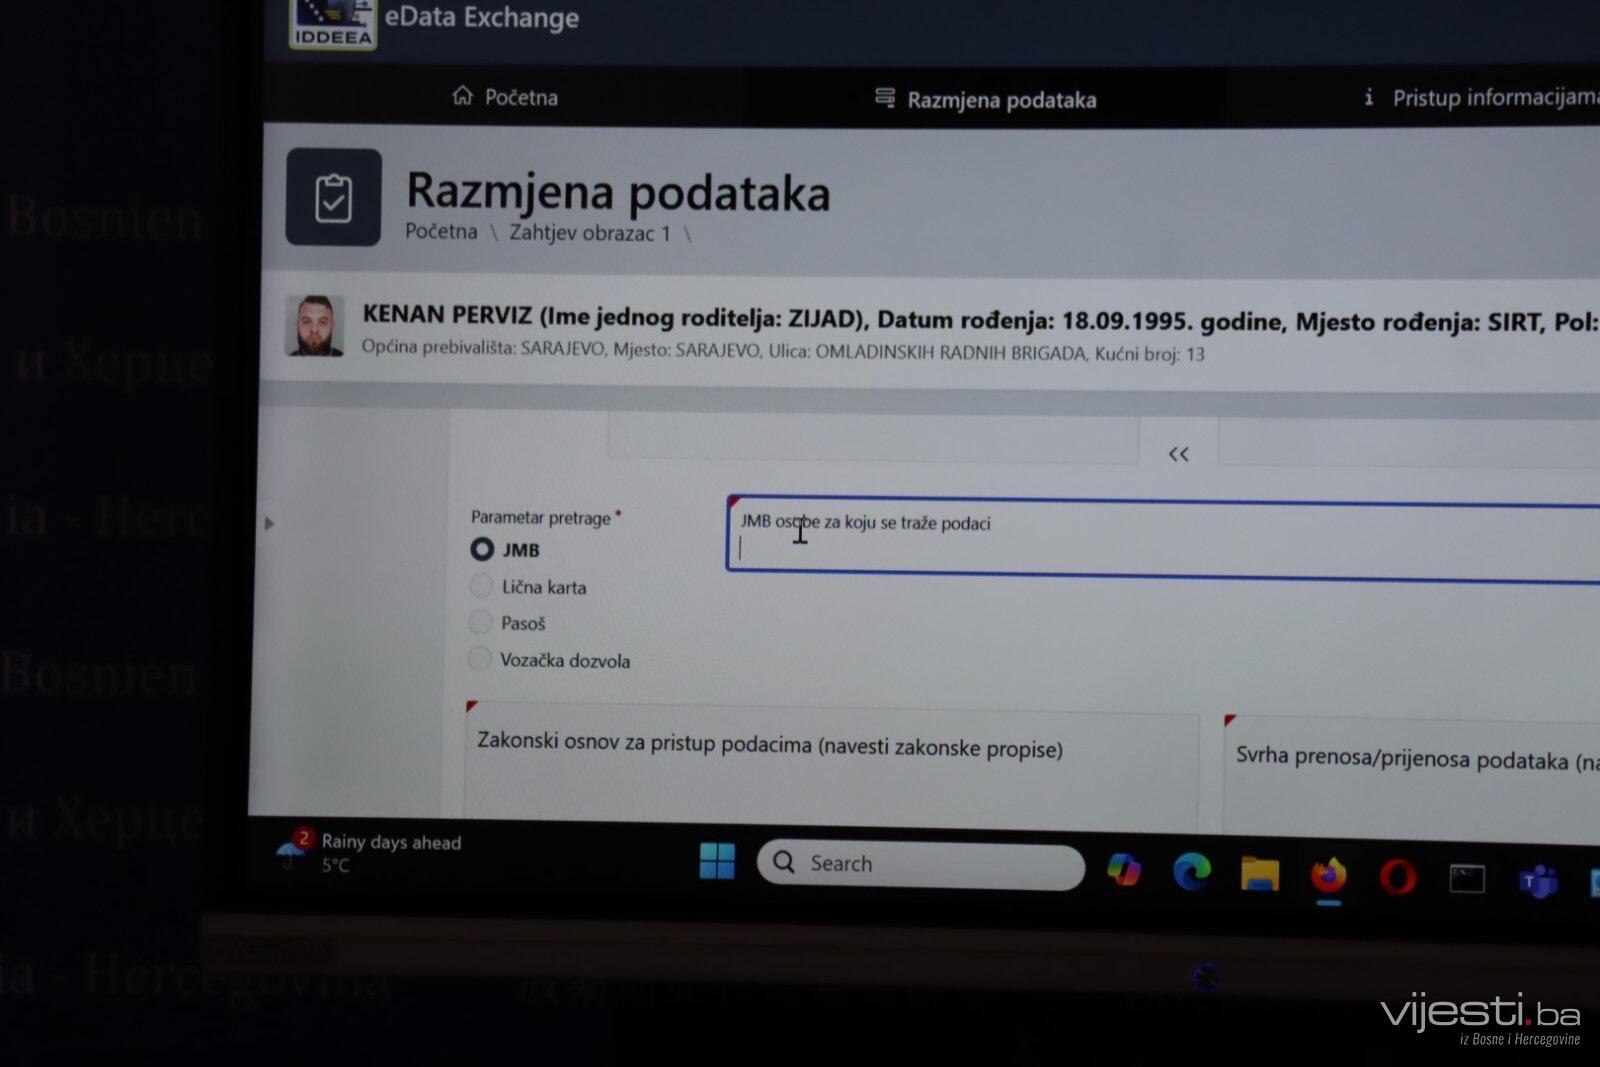Choose Pasoš as search parameter

(x=480, y=623)
